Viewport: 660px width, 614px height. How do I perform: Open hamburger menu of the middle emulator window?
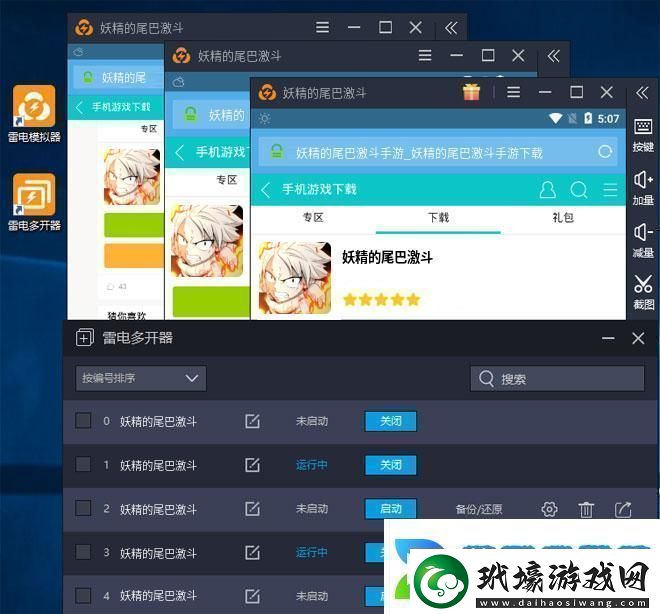click(x=425, y=56)
